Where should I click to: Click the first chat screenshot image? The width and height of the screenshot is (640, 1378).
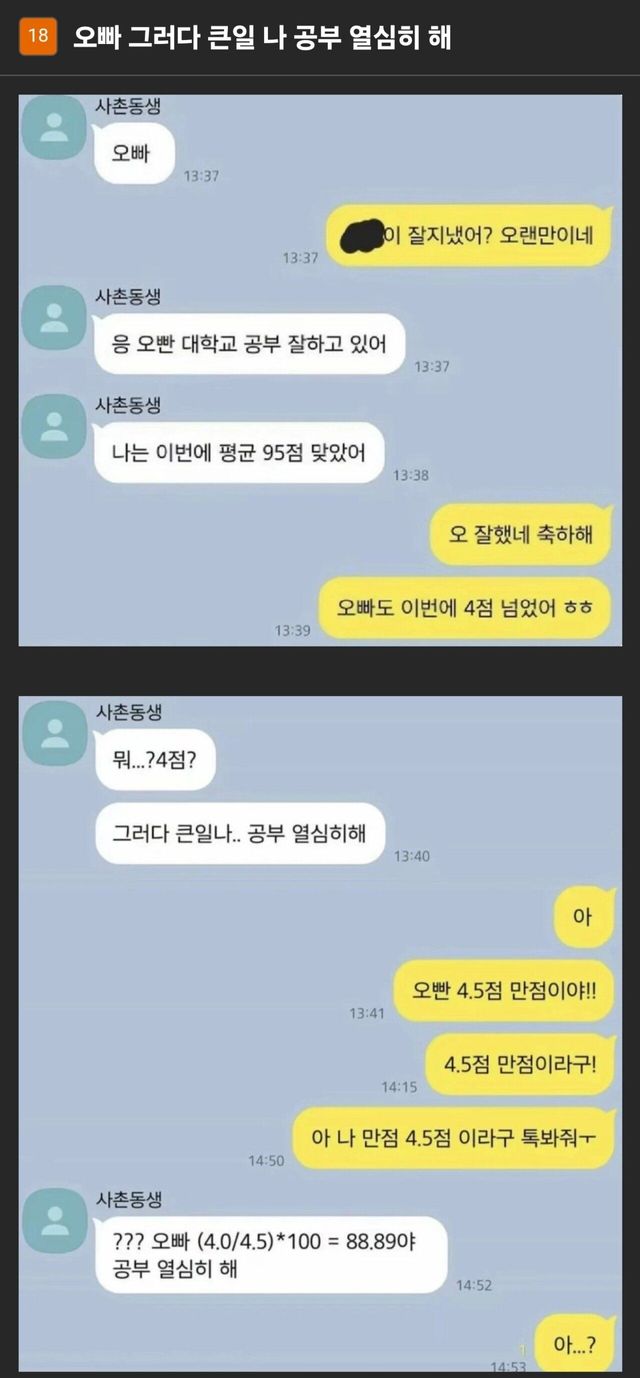(x=320, y=370)
